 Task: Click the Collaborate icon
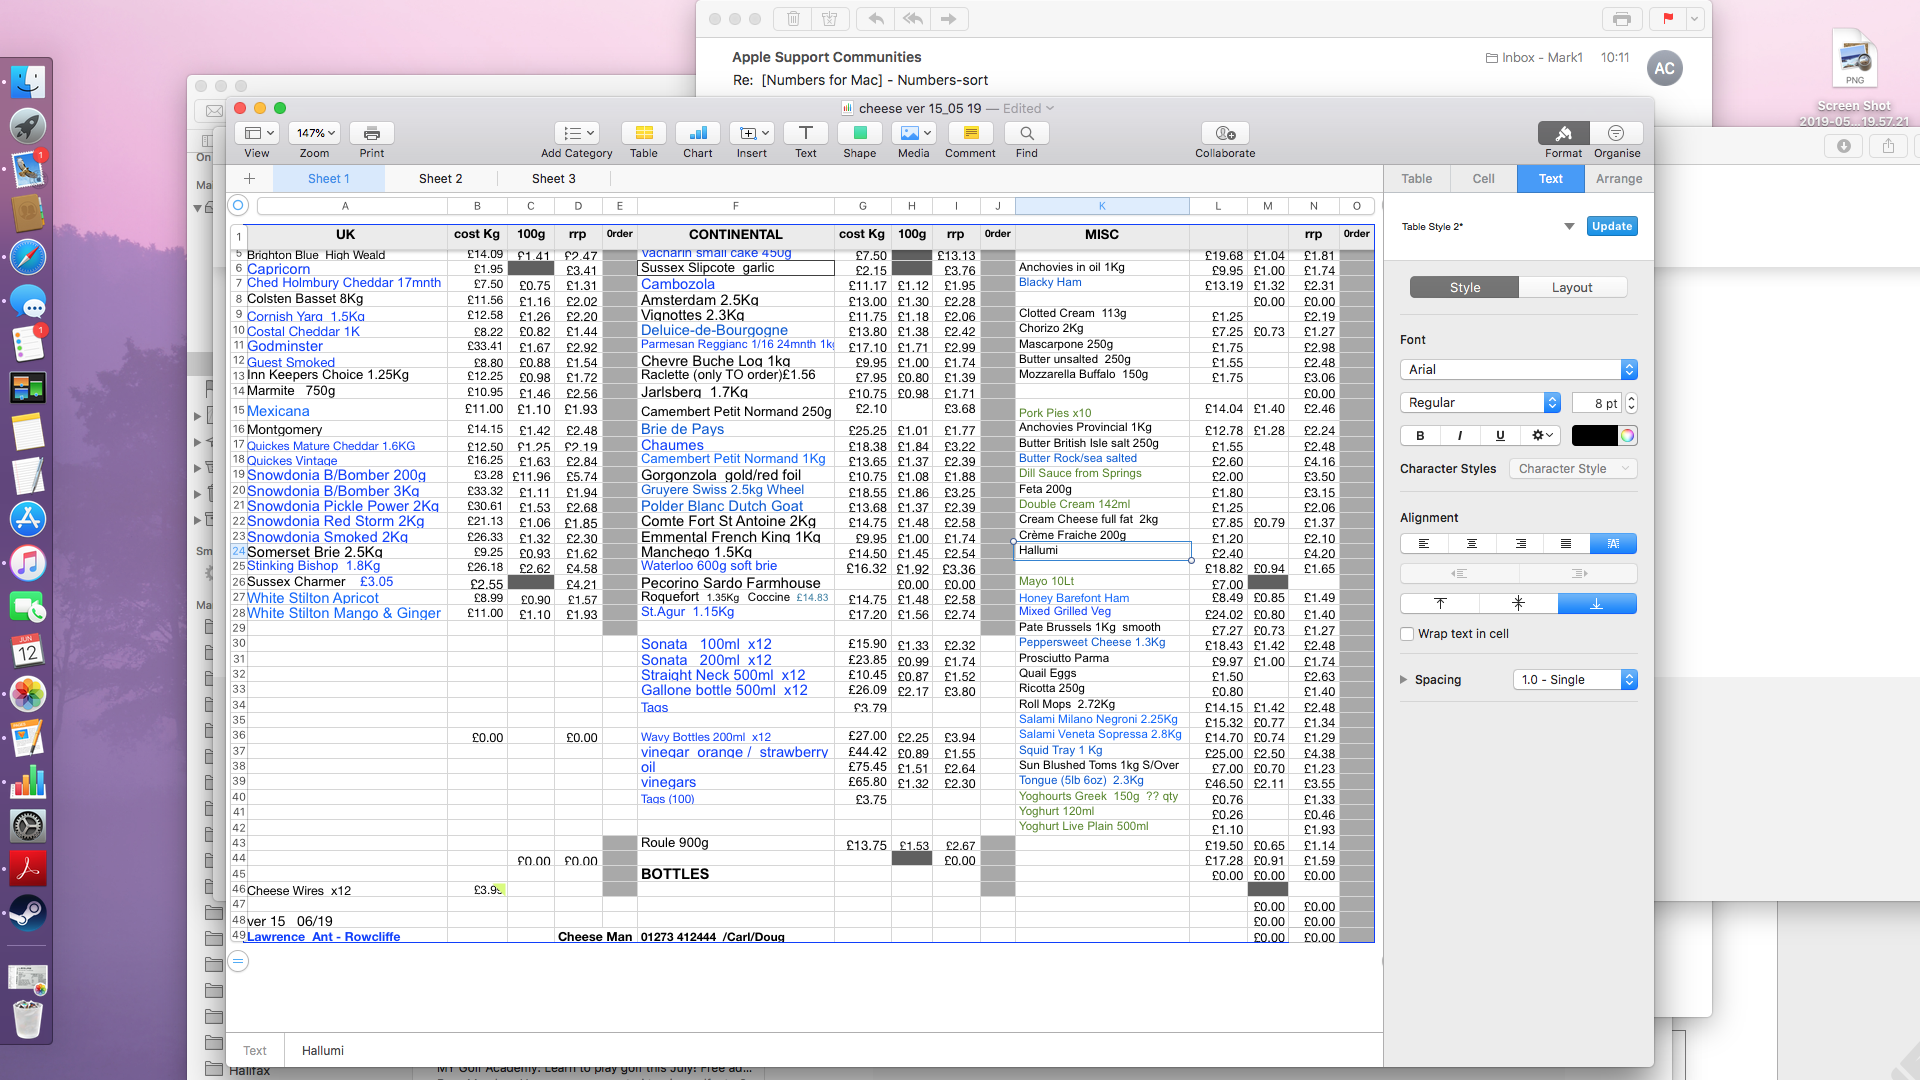1224,133
